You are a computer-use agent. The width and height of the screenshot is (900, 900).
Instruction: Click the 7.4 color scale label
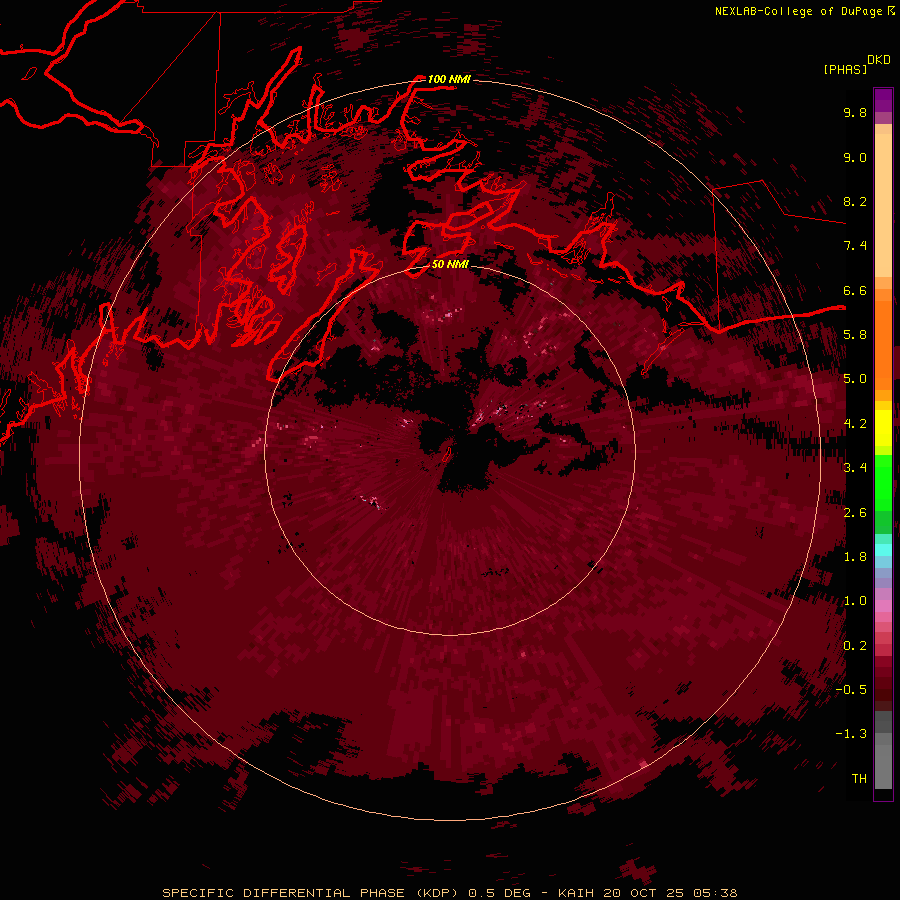coord(855,246)
